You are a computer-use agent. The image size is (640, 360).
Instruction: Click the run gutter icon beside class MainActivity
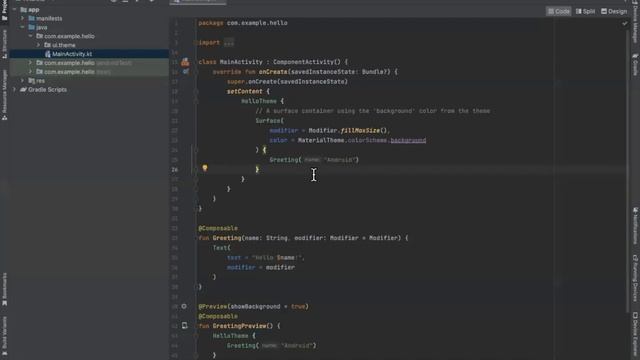point(185,62)
